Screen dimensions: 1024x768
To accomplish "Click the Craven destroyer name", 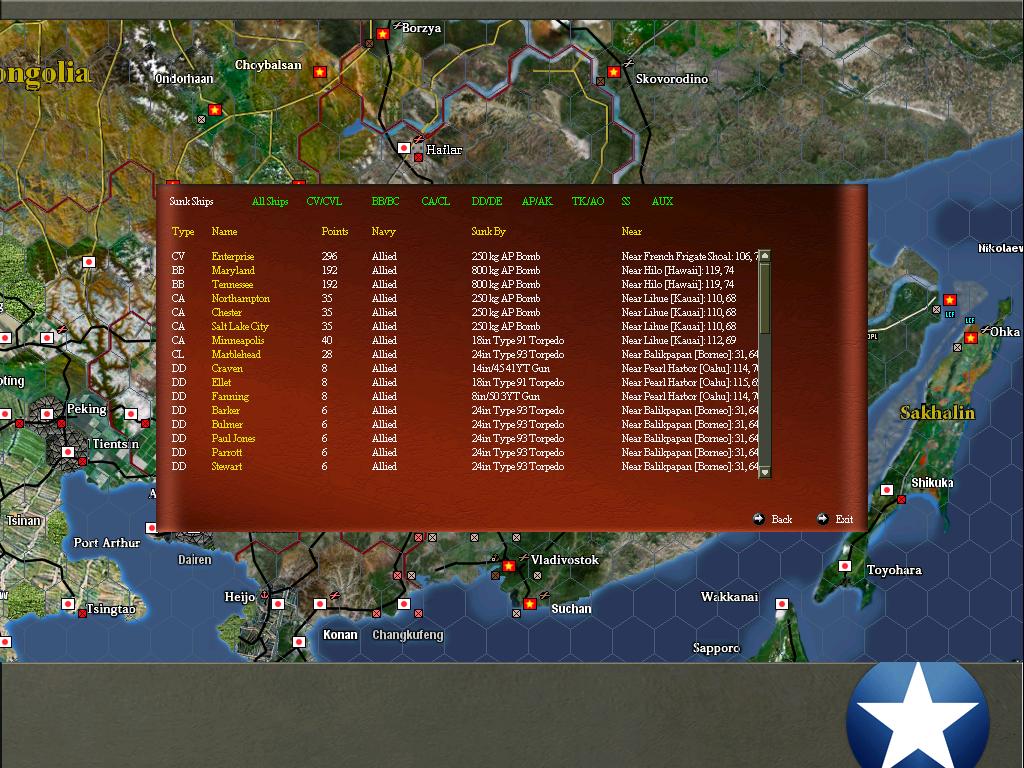I will click(227, 368).
